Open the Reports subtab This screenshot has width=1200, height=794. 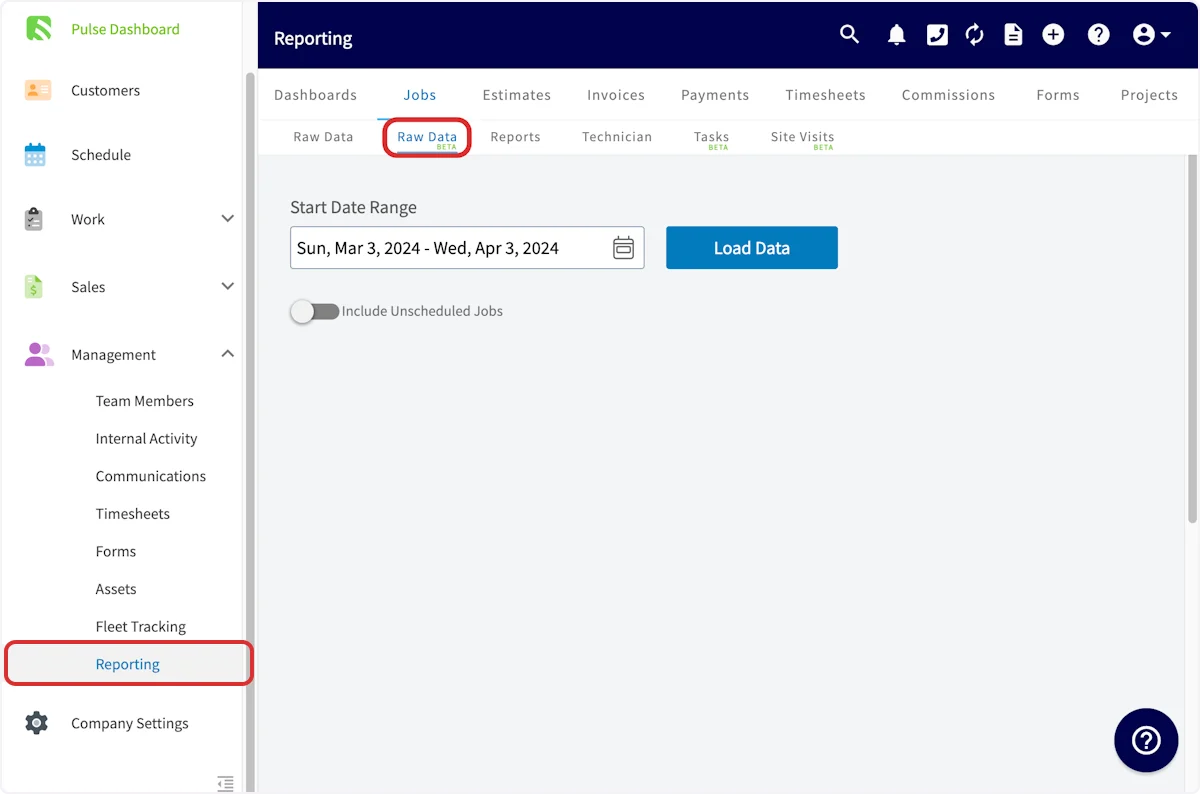click(515, 137)
